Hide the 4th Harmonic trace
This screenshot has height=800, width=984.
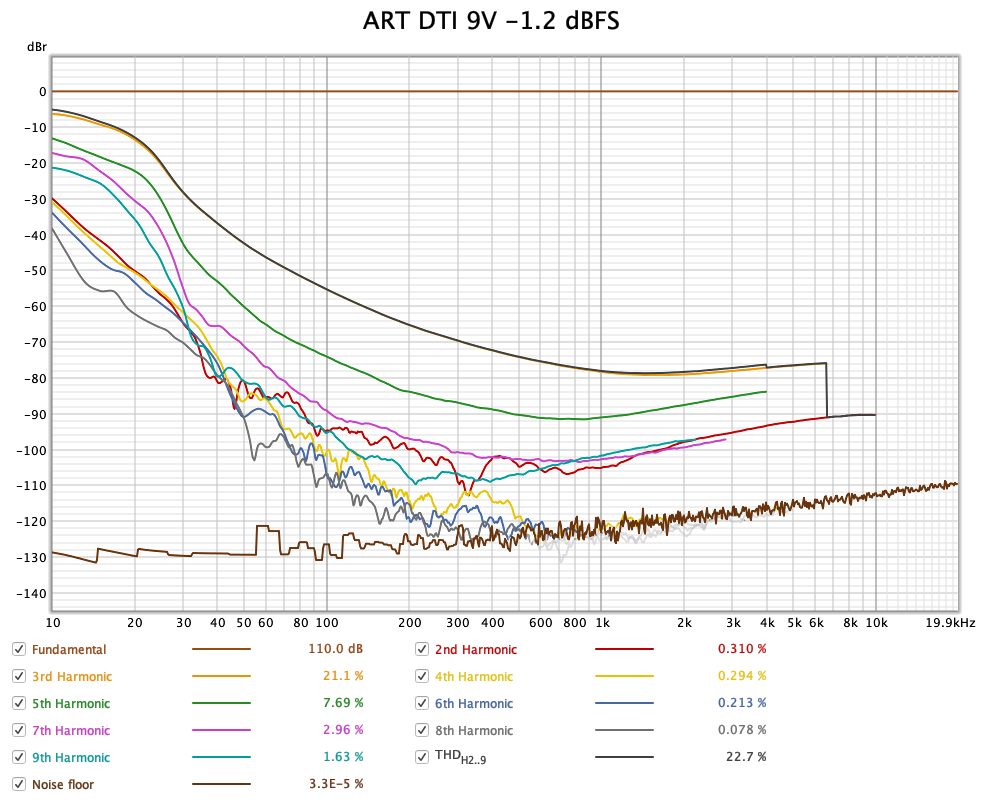pyautogui.click(x=422, y=676)
